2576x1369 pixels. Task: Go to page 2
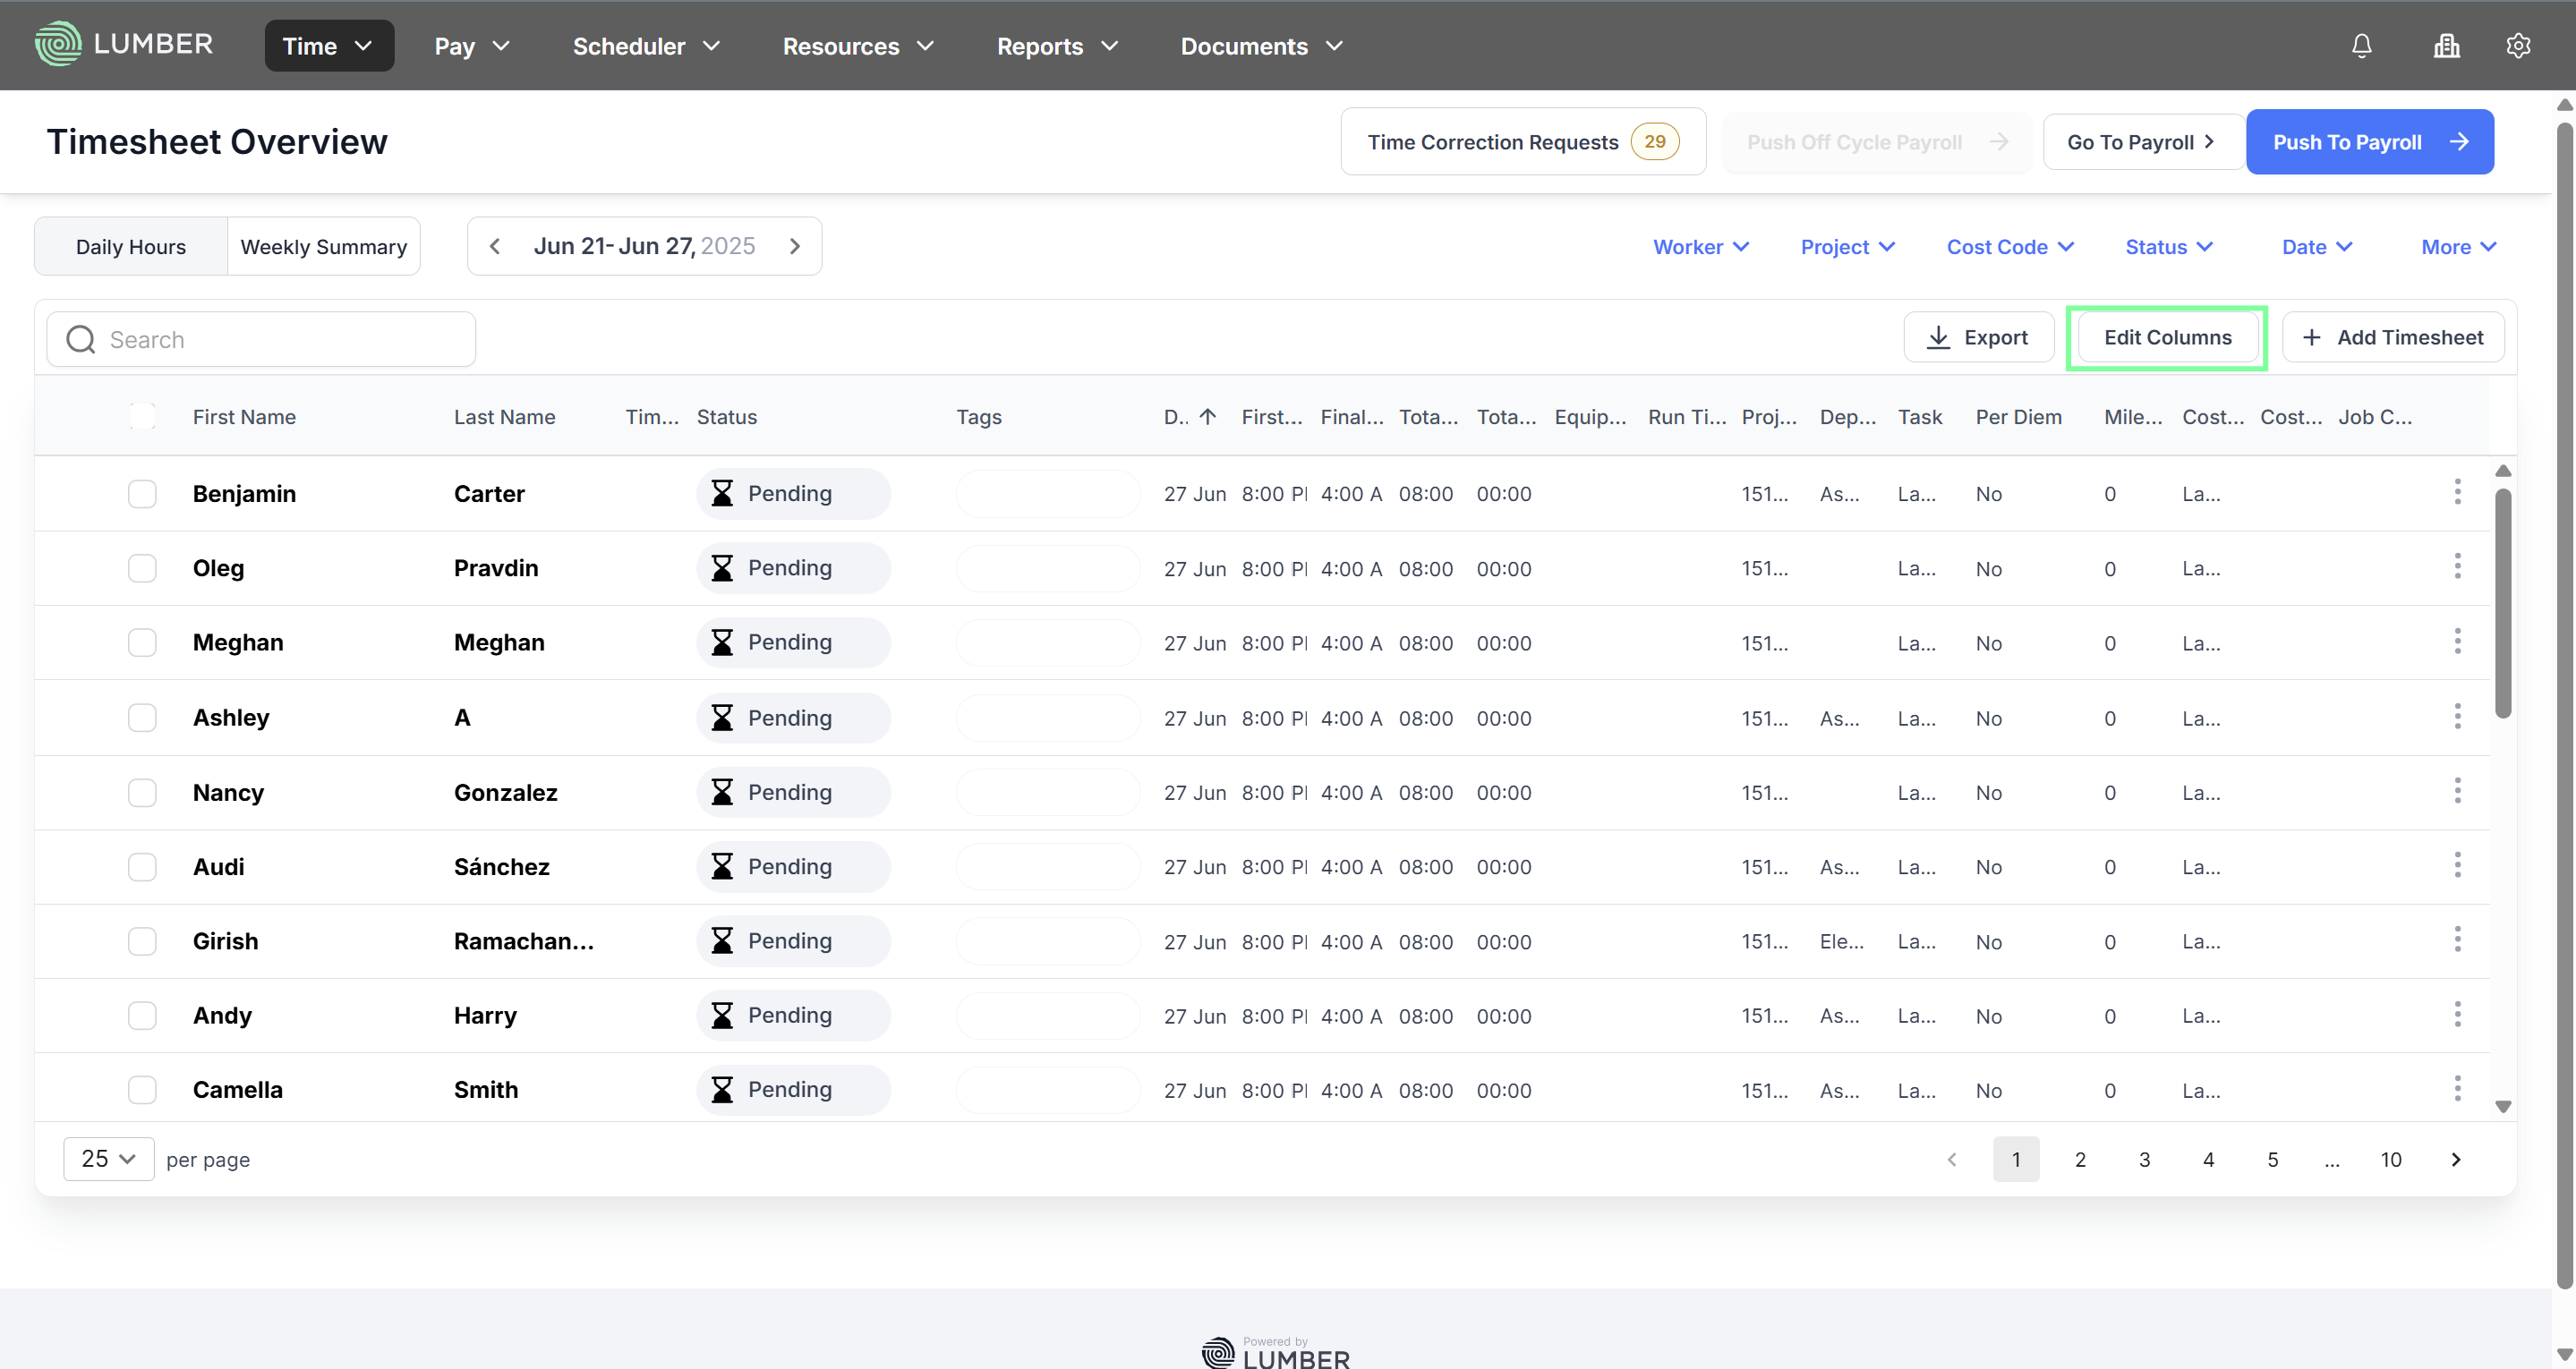[2080, 1159]
